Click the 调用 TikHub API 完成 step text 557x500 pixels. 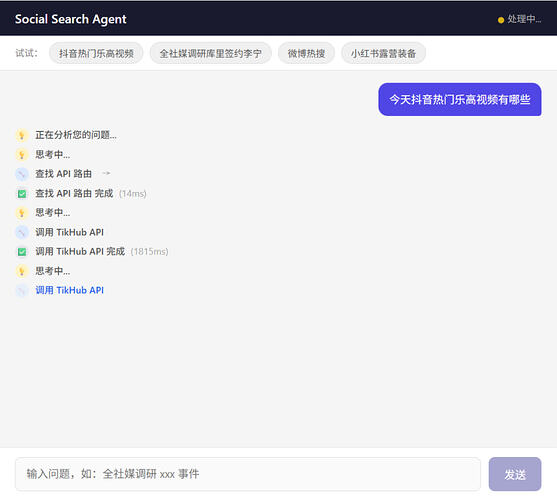pyautogui.click(x=80, y=252)
